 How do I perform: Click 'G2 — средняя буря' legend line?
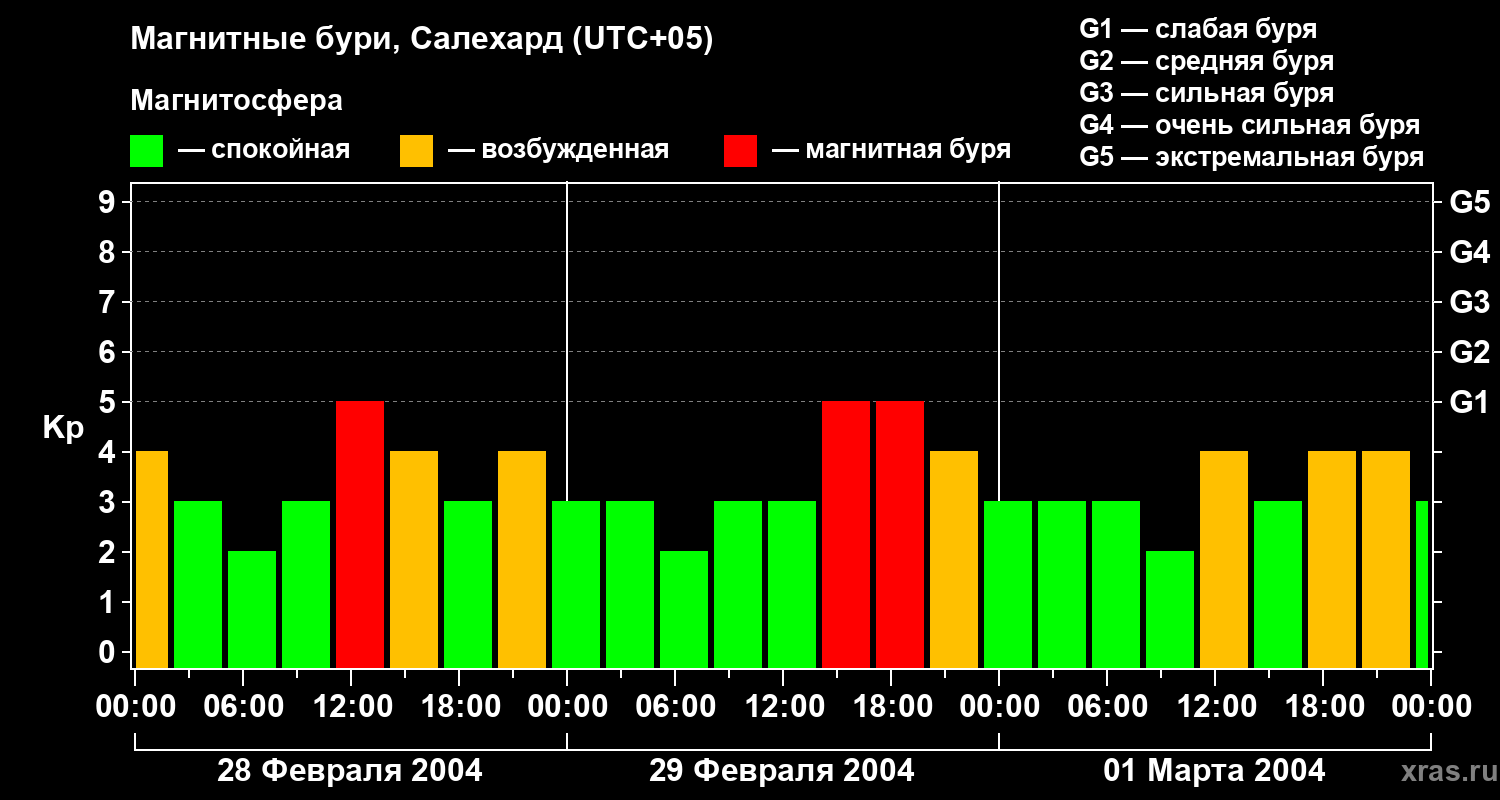pyautogui.click(x=1206, y=61)
